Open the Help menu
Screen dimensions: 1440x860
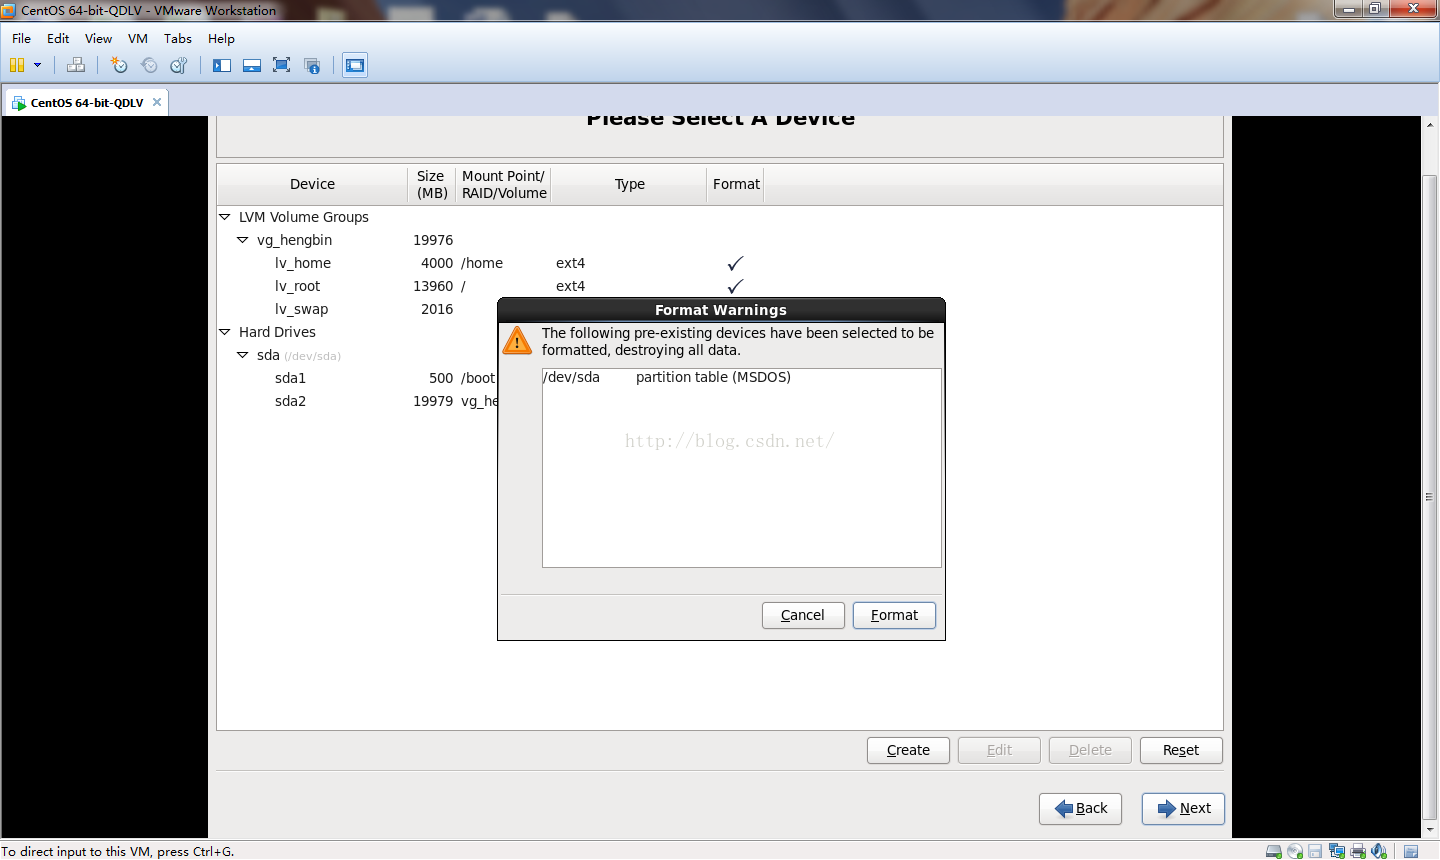point(221,38)
